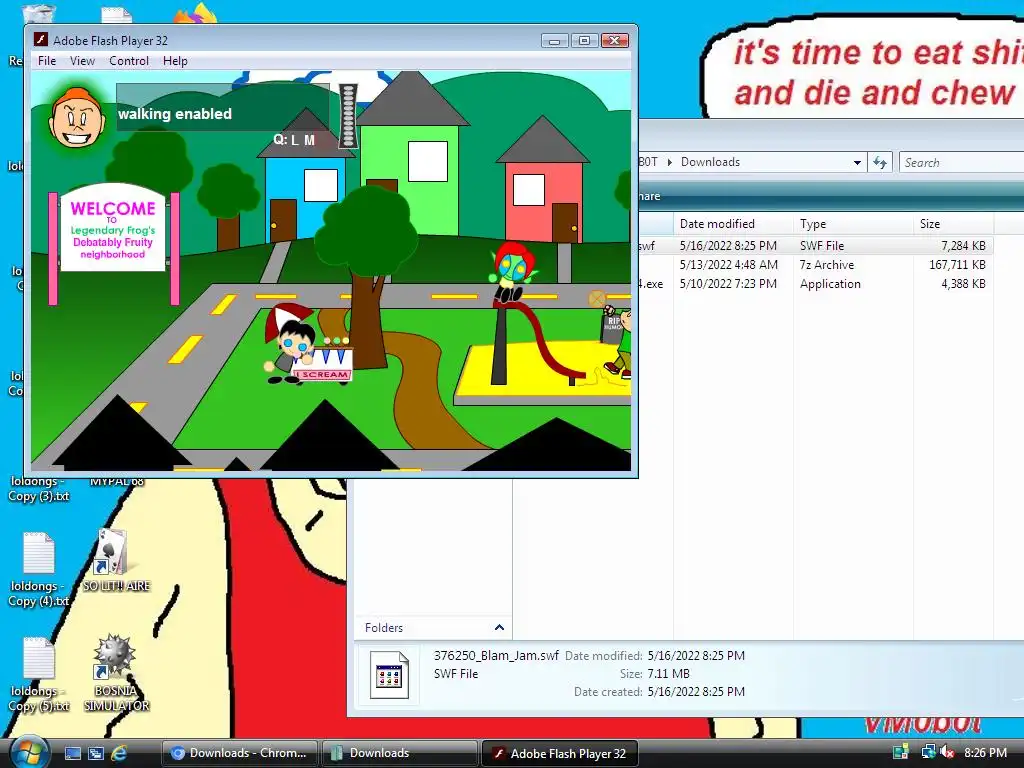Select the SWF File row
Viewport: 1024px width, 768px height.
pos(816,246)
